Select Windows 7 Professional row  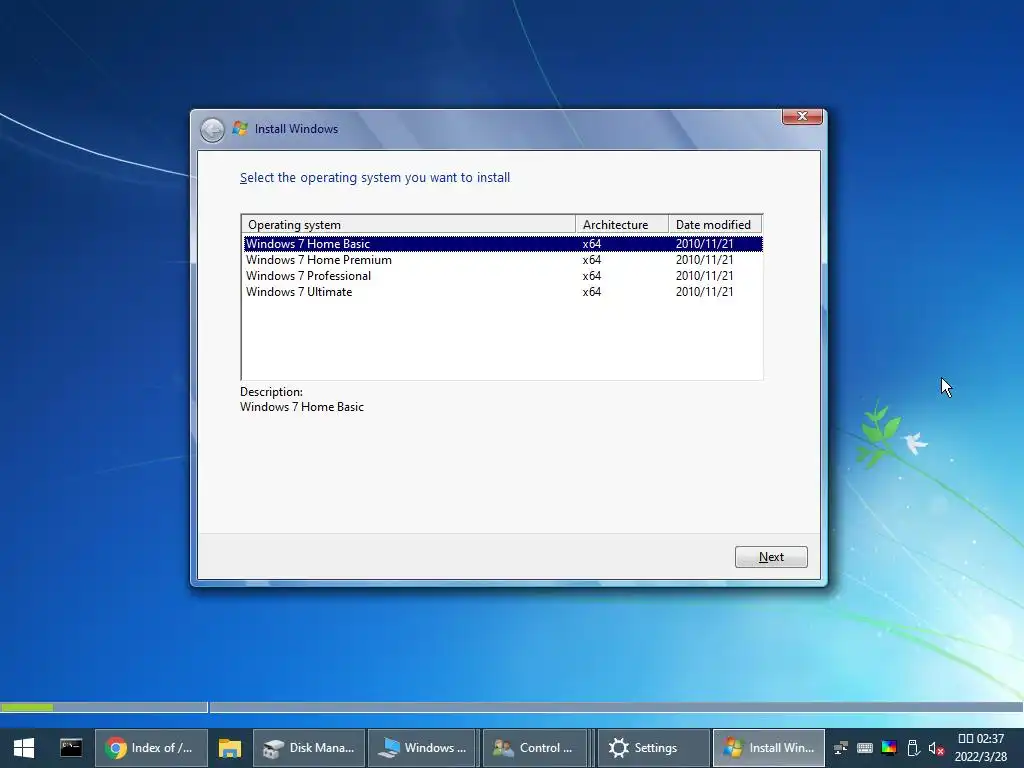(x=503, y=276)
